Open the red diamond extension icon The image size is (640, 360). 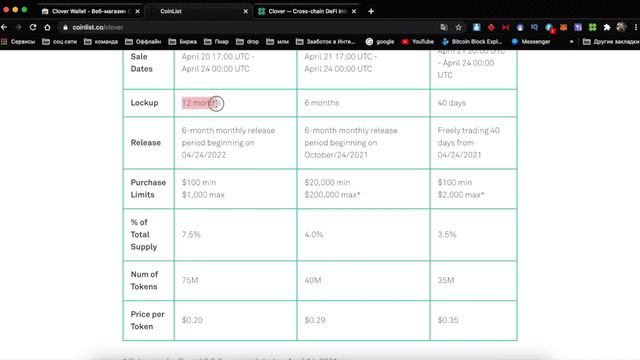tap(491, 27)
